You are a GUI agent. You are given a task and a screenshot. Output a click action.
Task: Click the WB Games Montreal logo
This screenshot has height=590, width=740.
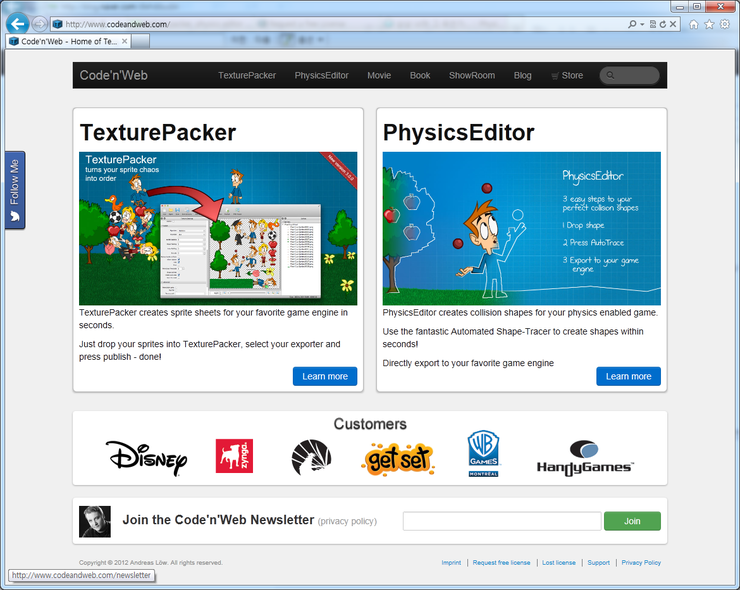483,453
